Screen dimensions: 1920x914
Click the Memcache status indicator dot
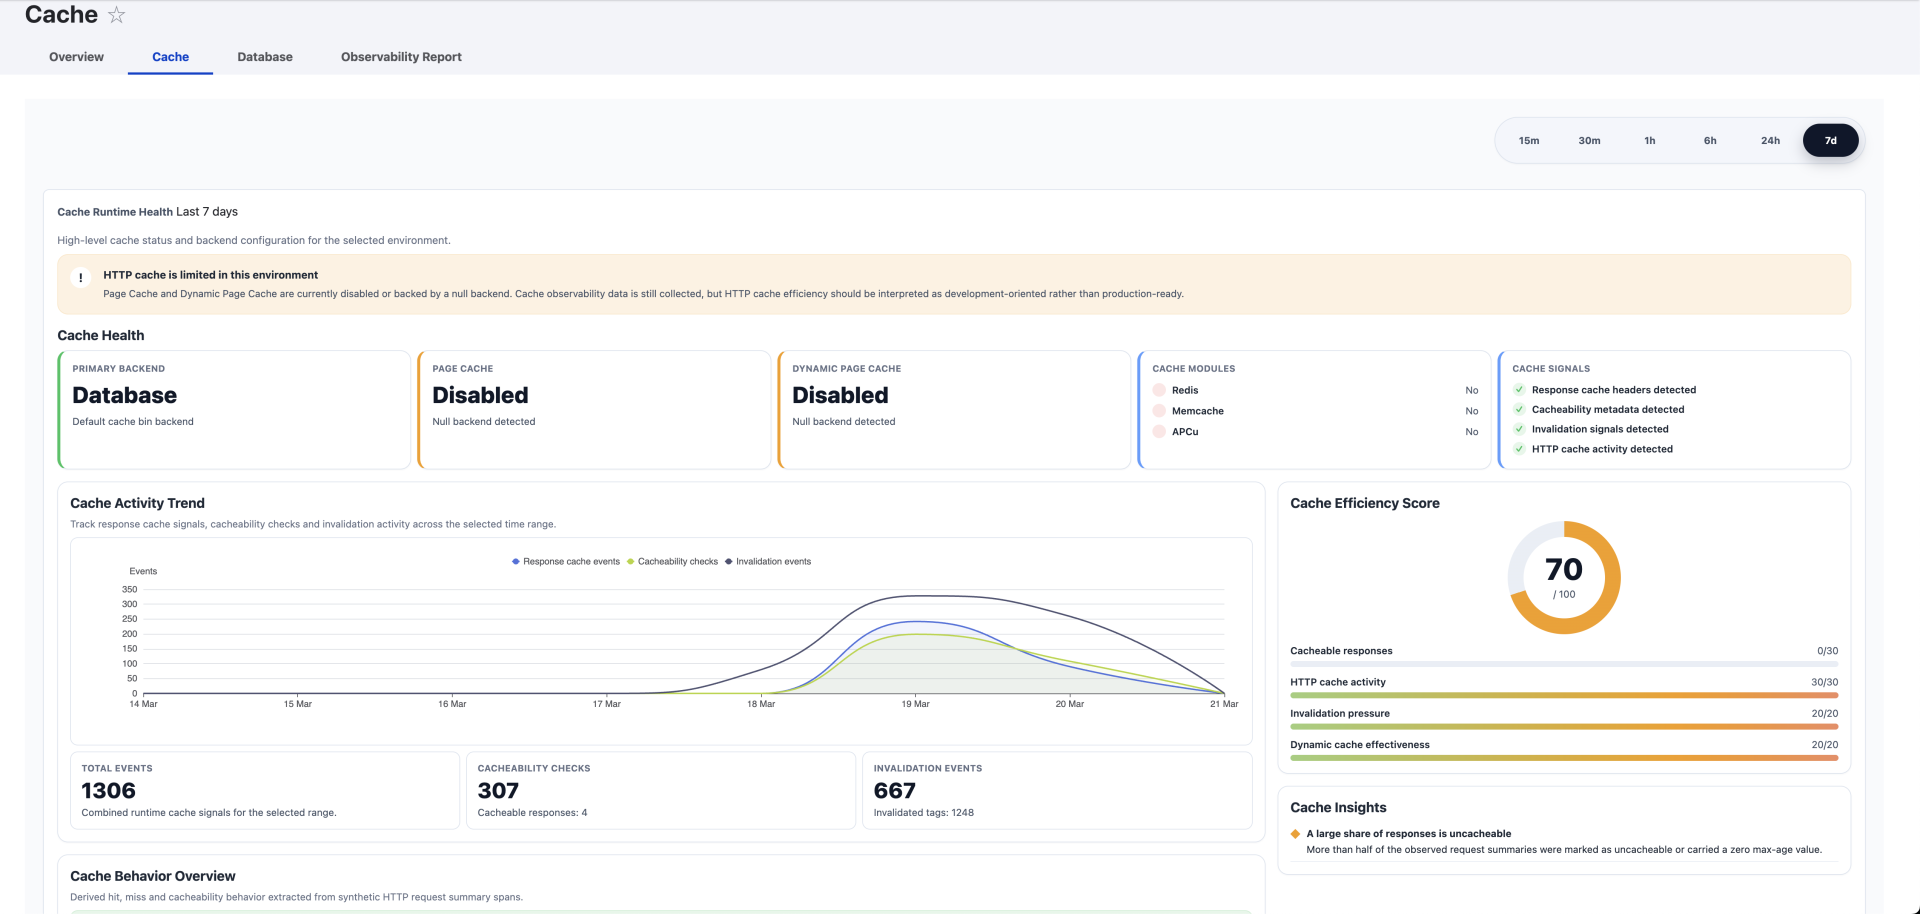1159,411
